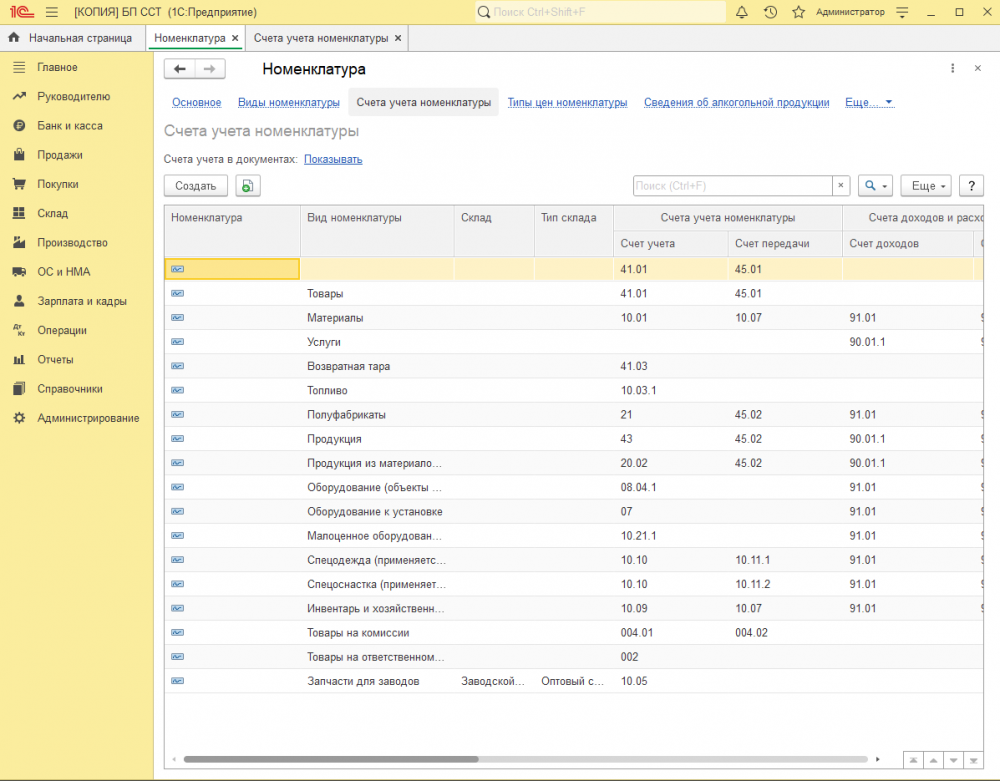This screenshot has height=781, width=1000.
Task: Click the Зарплата и кадры person icon
Action: 19,301
